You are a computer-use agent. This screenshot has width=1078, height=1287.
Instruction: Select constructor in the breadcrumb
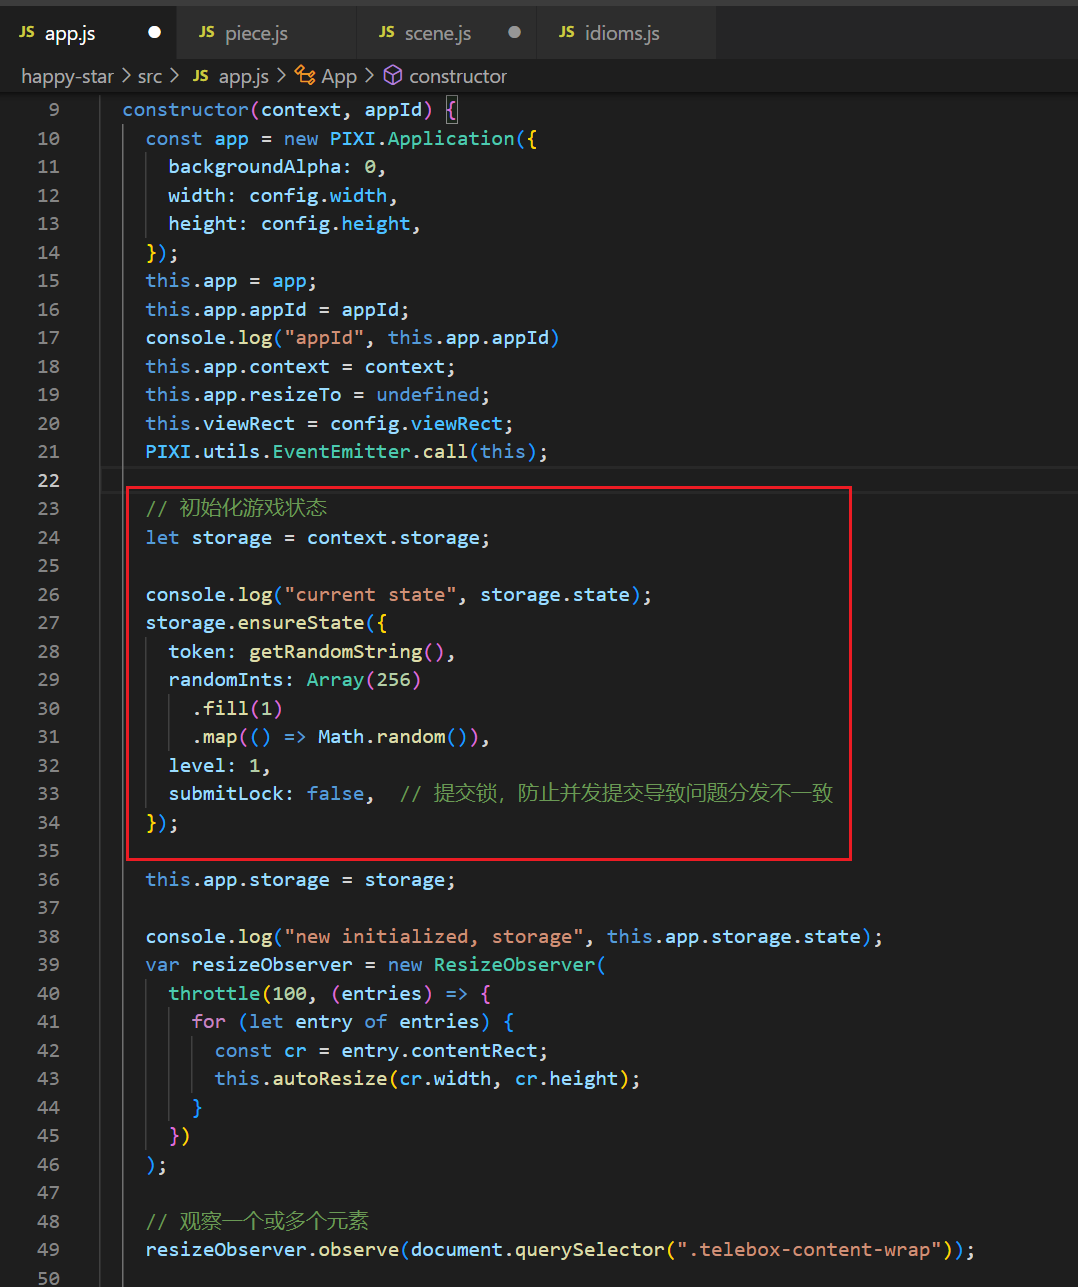tap(458, 76)
